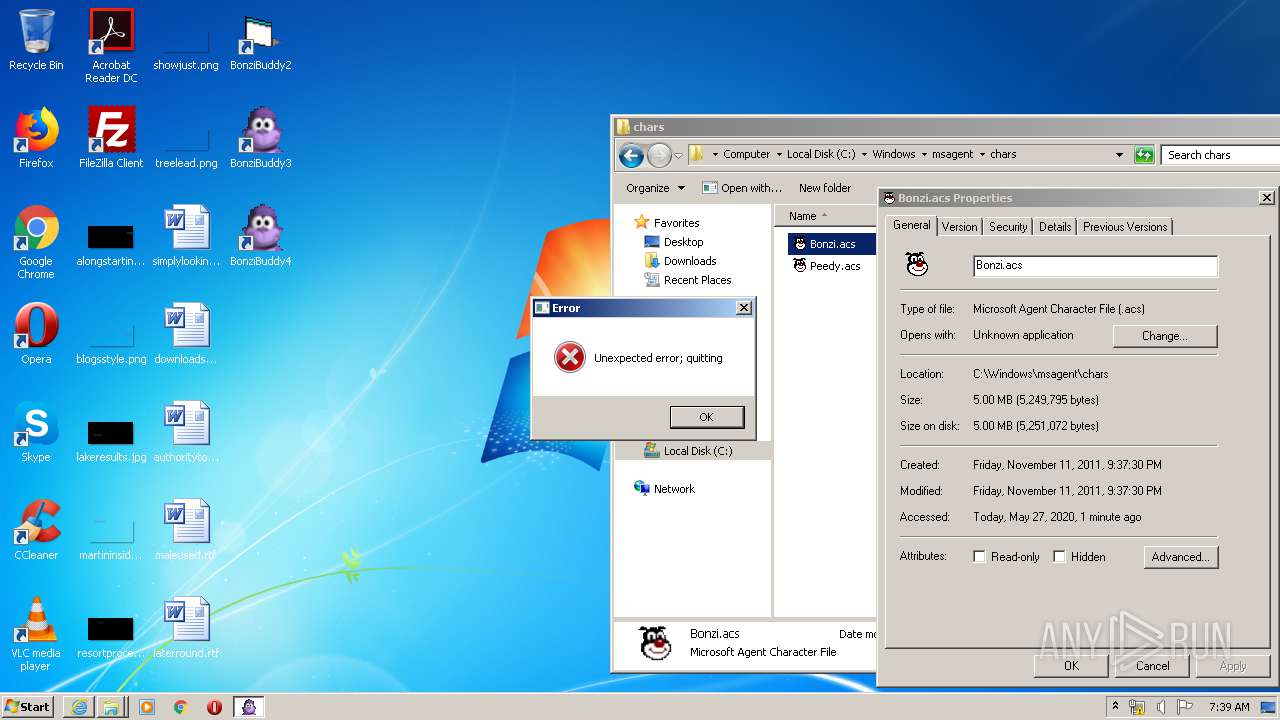This screenshot has height=720, width=1280.
Task: Open the Firefox desktop shortcut
Action: [36, 138]
